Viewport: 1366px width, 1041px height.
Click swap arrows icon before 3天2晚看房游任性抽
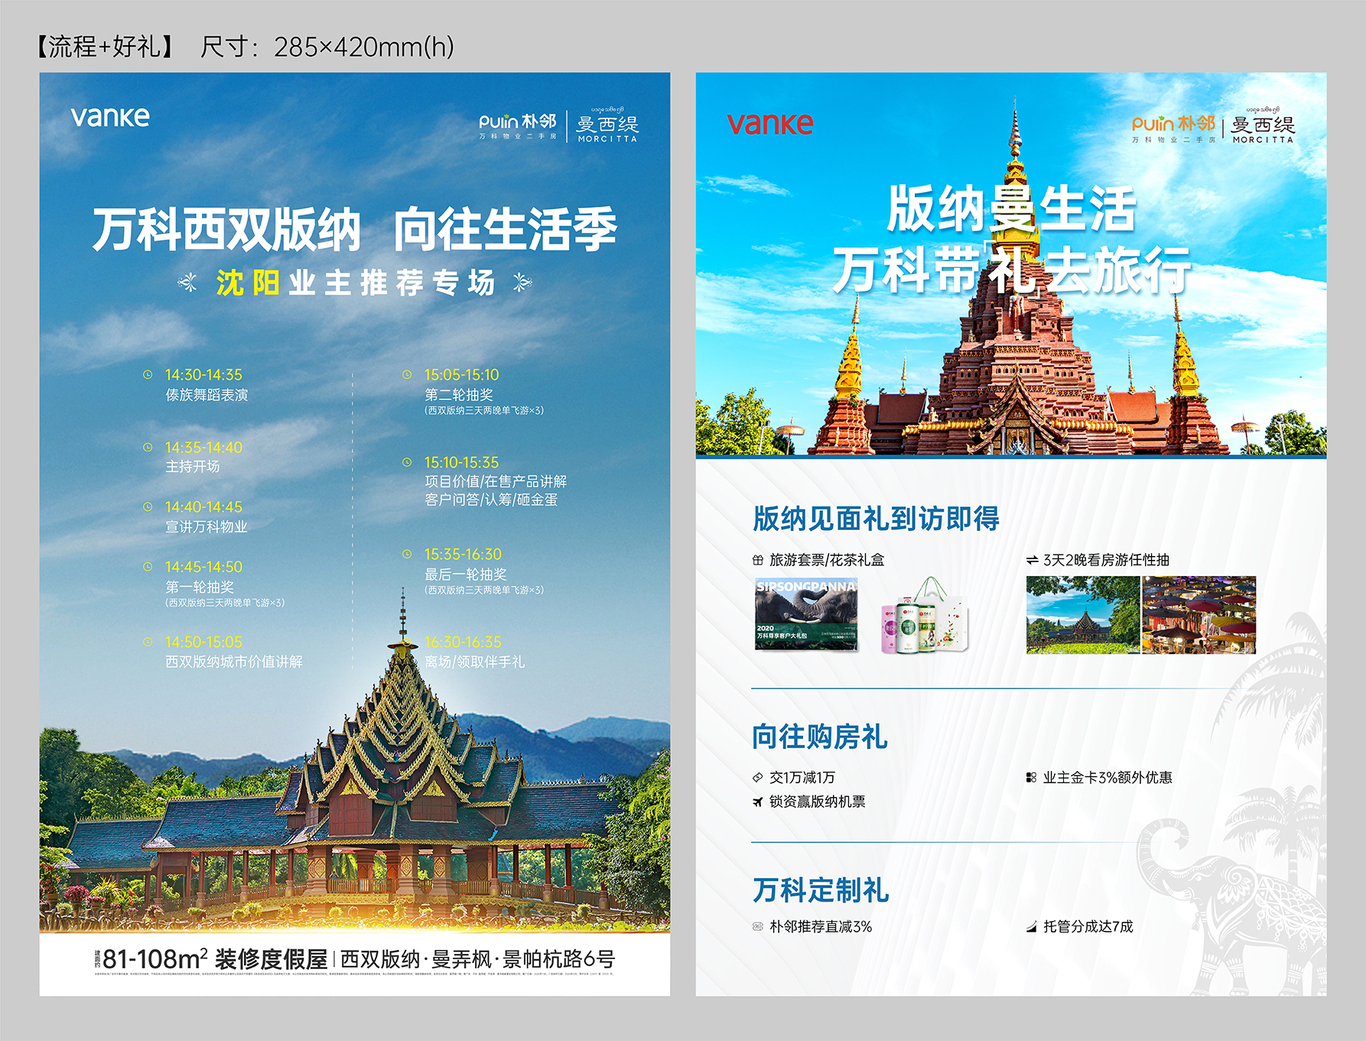click(1032, 560)
